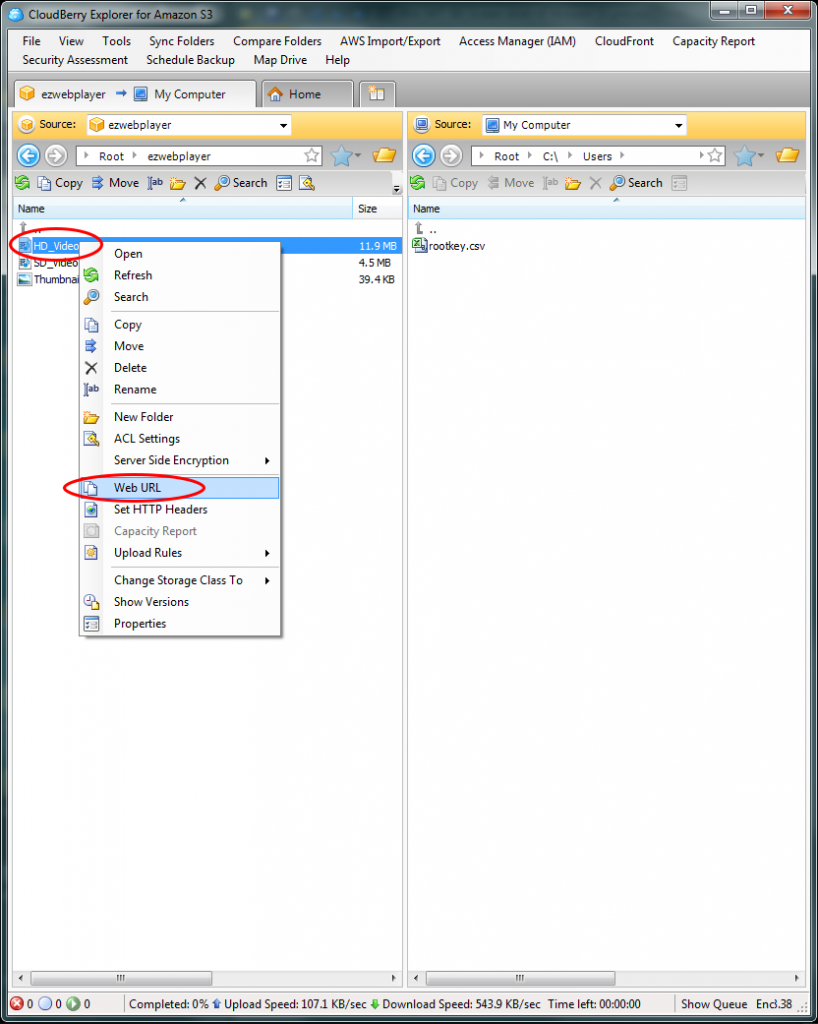Go forward in the left pane navigation
The image size is (818, 1024).
56,155
